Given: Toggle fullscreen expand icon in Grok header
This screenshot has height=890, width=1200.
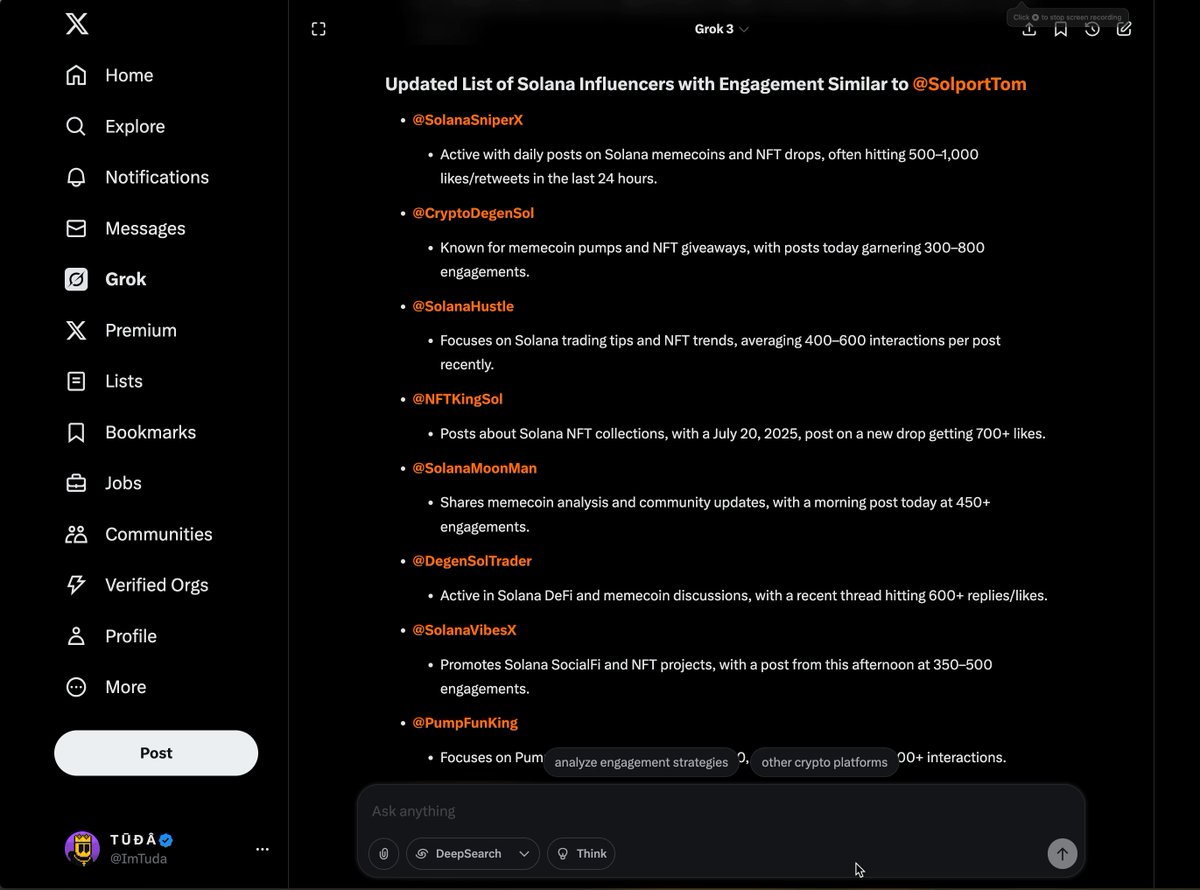Looking at the screenshot, I should point(318,29).
